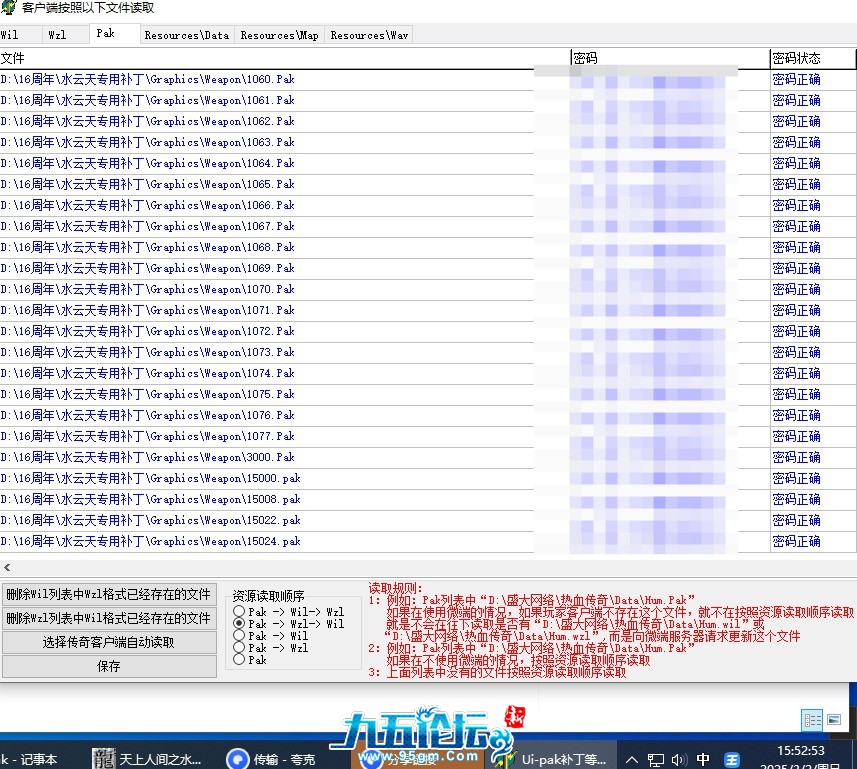Image resolution: width=857 pixels, height=769 pixels.
Task: Select the Weapon\15022.pak file row
Action: click(x=428, y=520)
